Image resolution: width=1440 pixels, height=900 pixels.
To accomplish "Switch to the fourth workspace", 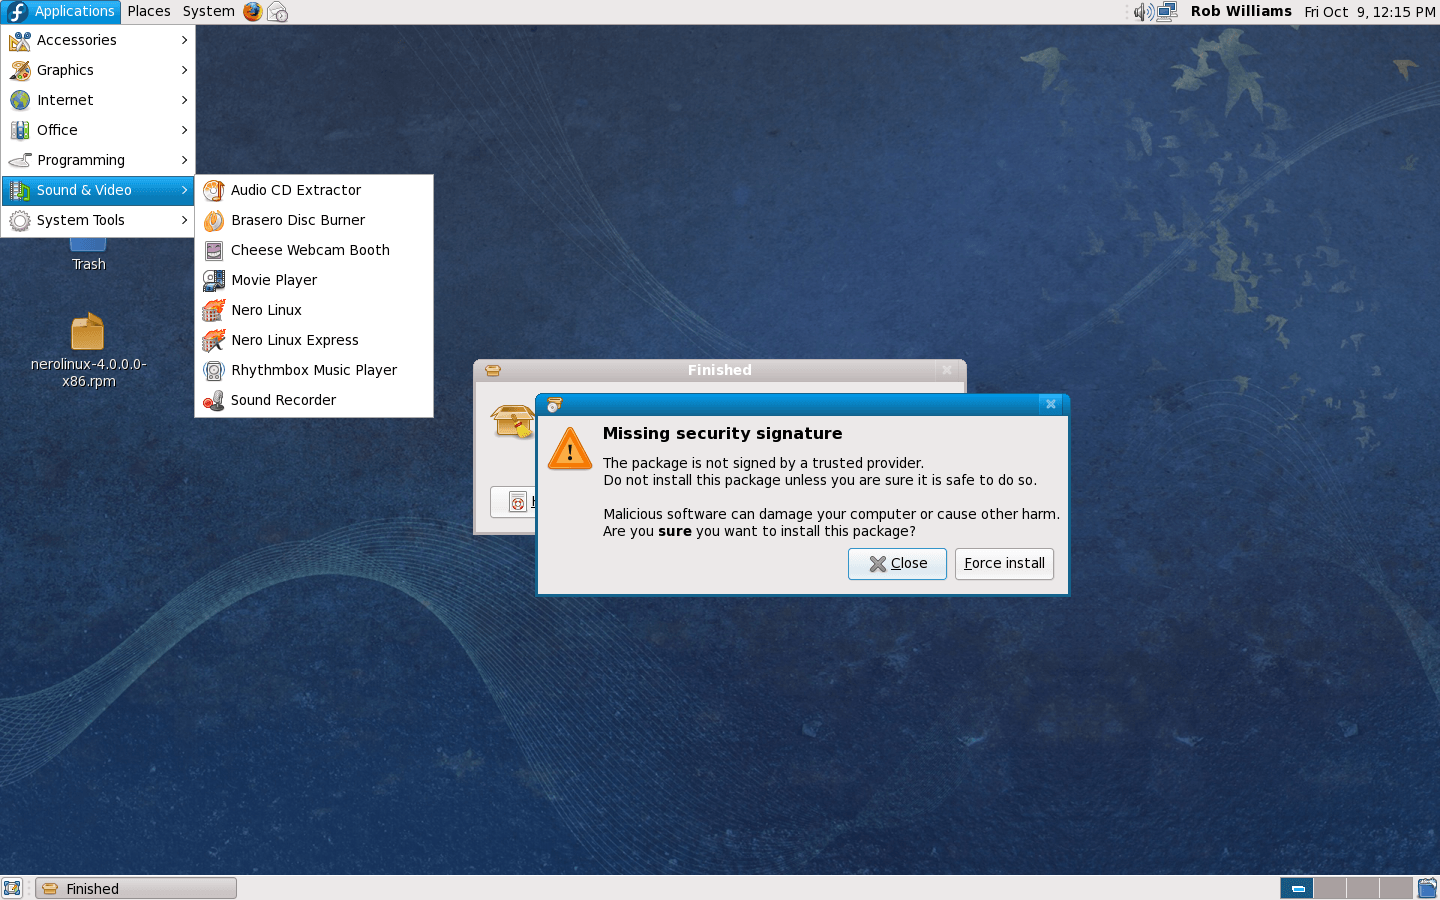I will pos(1396,888).
